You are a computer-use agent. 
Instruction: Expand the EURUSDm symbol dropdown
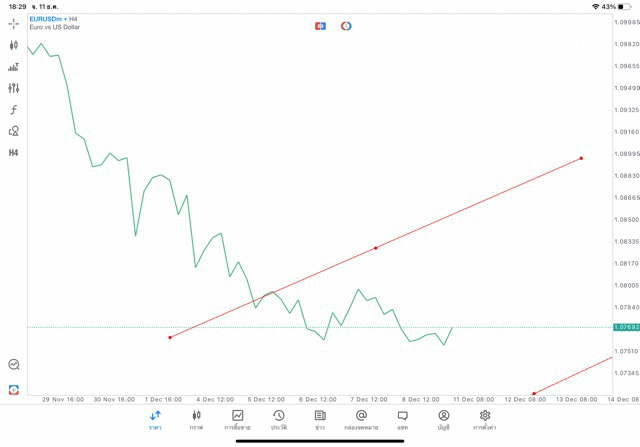point(48,19)
